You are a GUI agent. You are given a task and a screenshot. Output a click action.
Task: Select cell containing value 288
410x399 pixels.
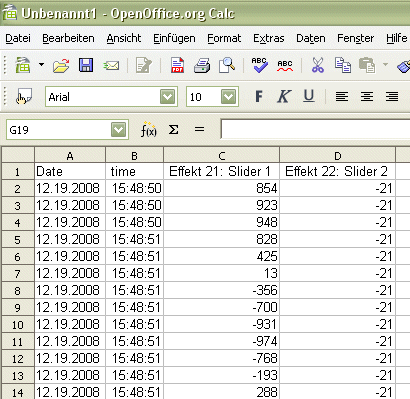click(x=221, y=392)
